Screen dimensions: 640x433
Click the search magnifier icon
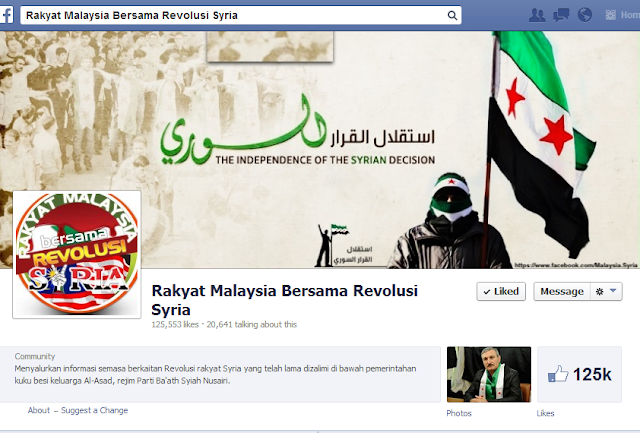pos(452,16)
